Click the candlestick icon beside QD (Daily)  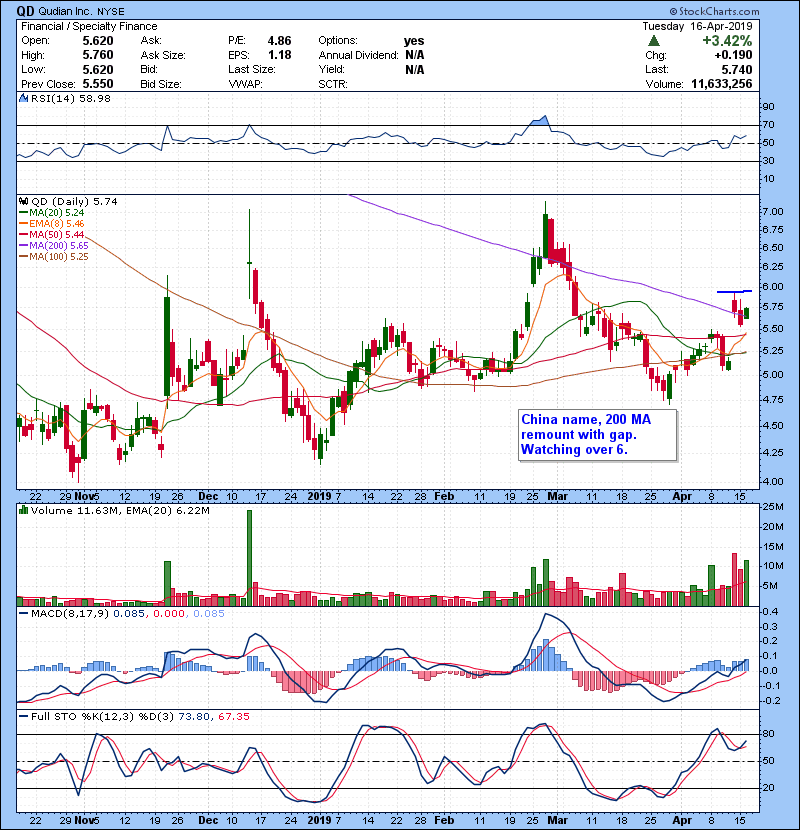tap(23, 201)
